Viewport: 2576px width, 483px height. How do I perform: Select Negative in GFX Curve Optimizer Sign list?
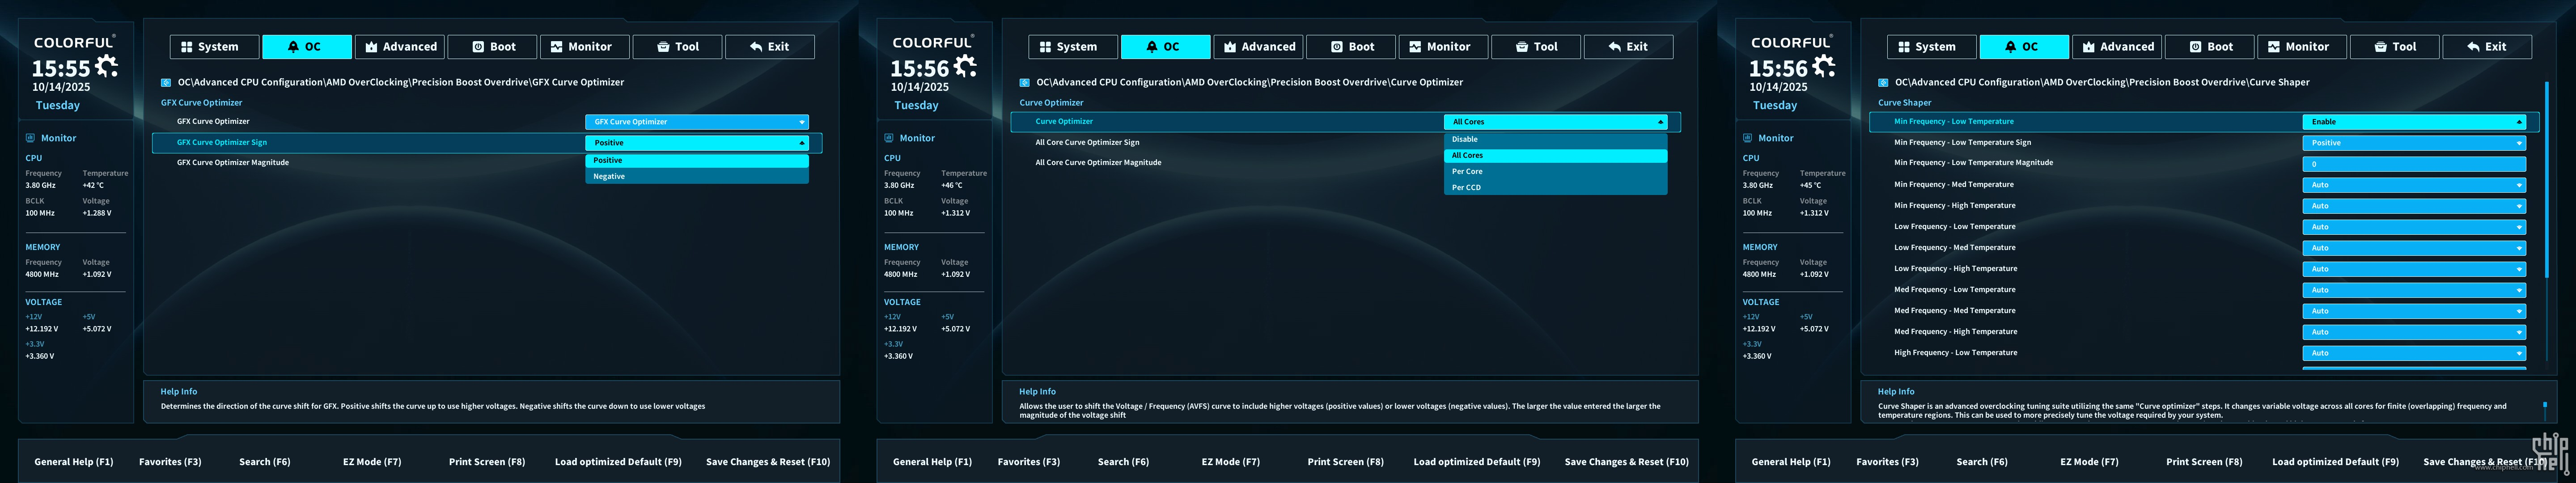point(696,176)
